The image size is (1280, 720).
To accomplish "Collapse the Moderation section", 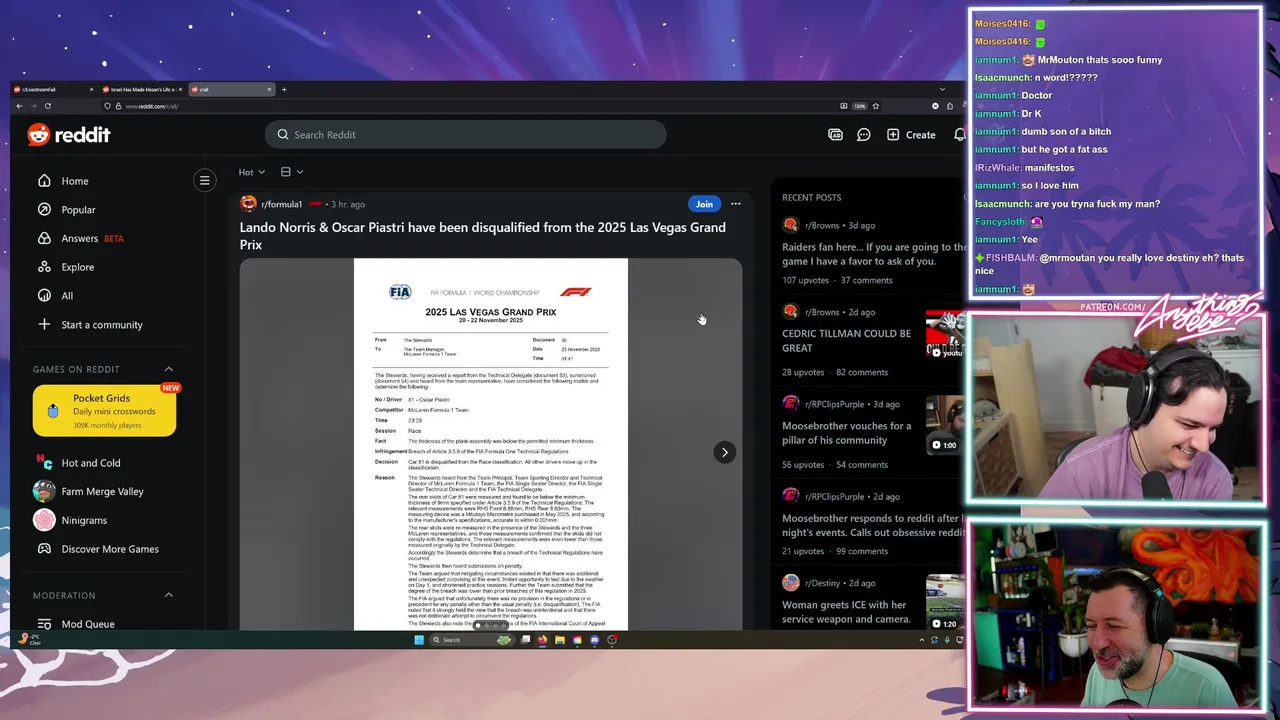I will [x=168, y=595].
